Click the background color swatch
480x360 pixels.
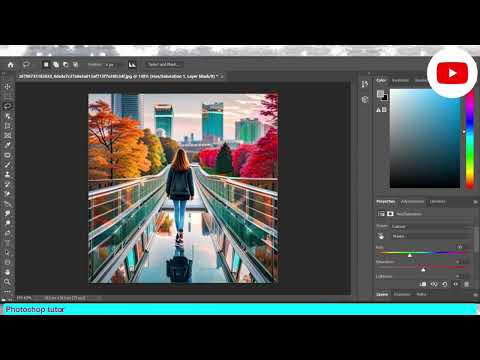385,98
